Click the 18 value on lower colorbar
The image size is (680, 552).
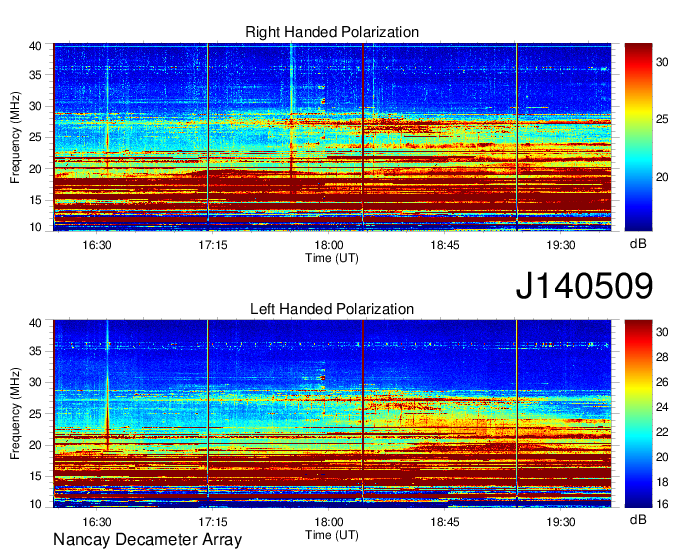coord(662,482)
